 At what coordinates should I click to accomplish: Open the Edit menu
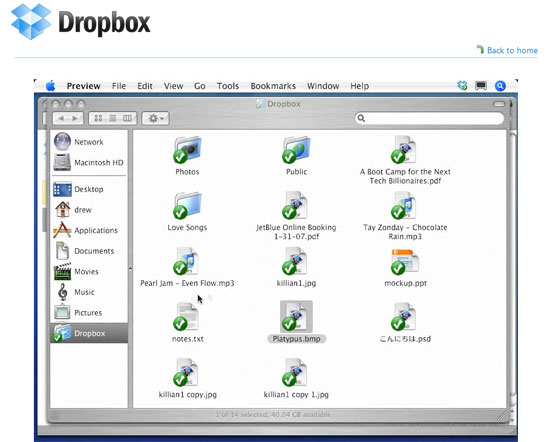point(145,86)
